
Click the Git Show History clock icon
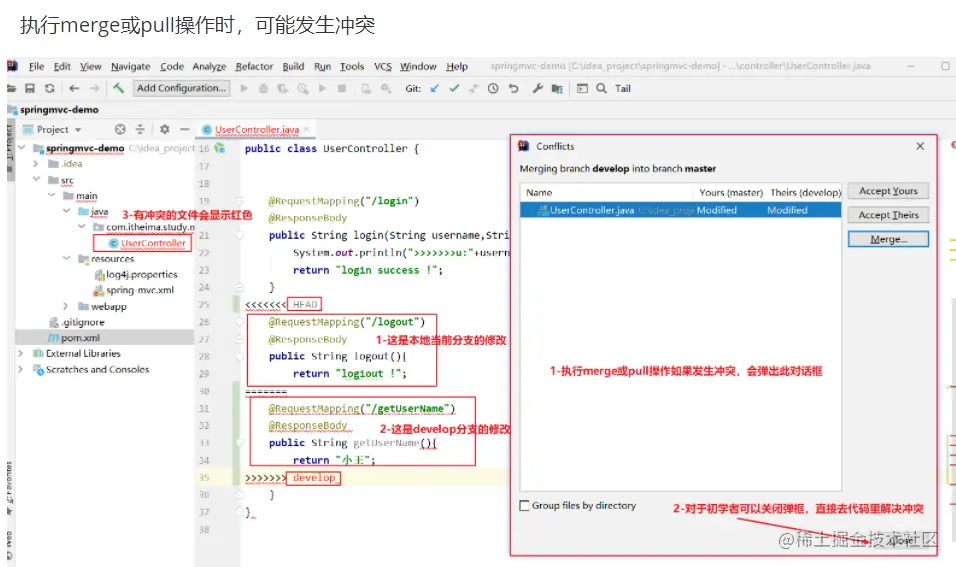(493, 88)
